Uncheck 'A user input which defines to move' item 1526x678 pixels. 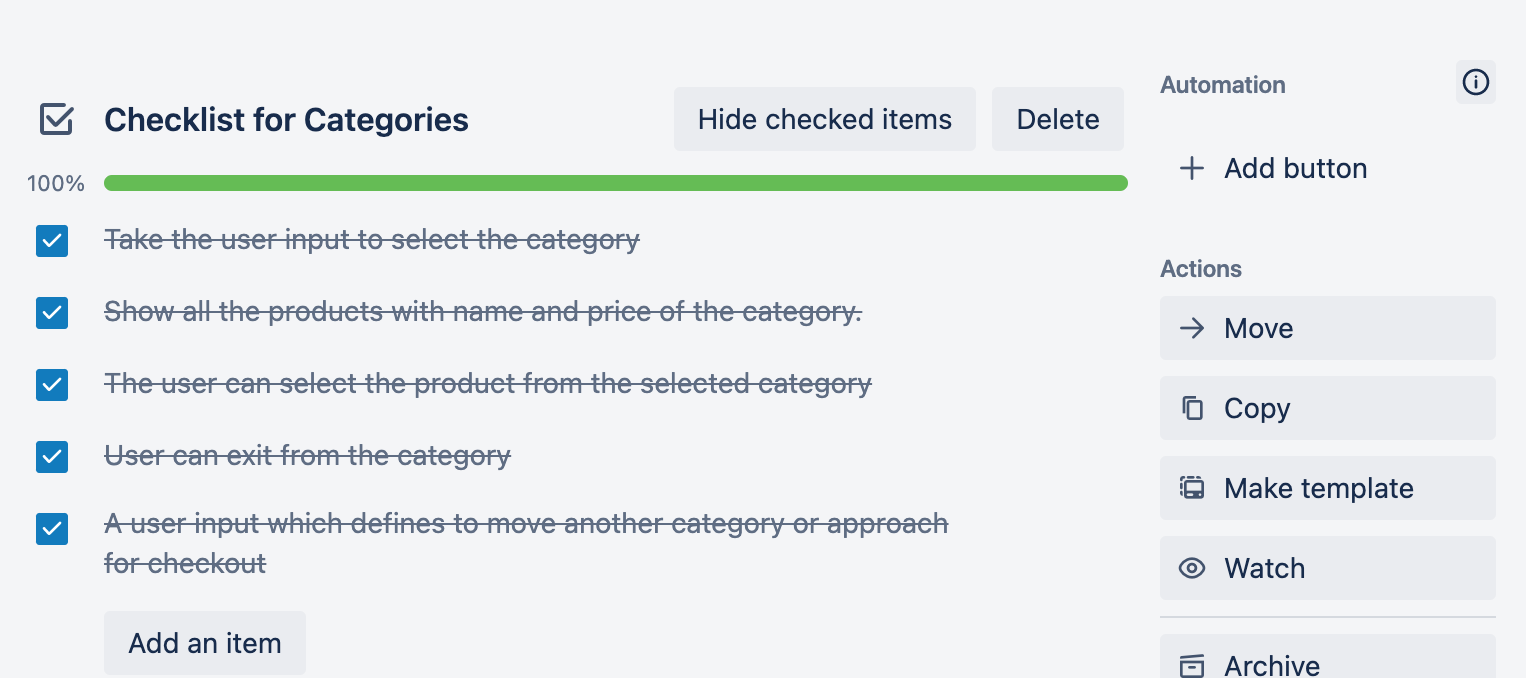click(52, 529)
